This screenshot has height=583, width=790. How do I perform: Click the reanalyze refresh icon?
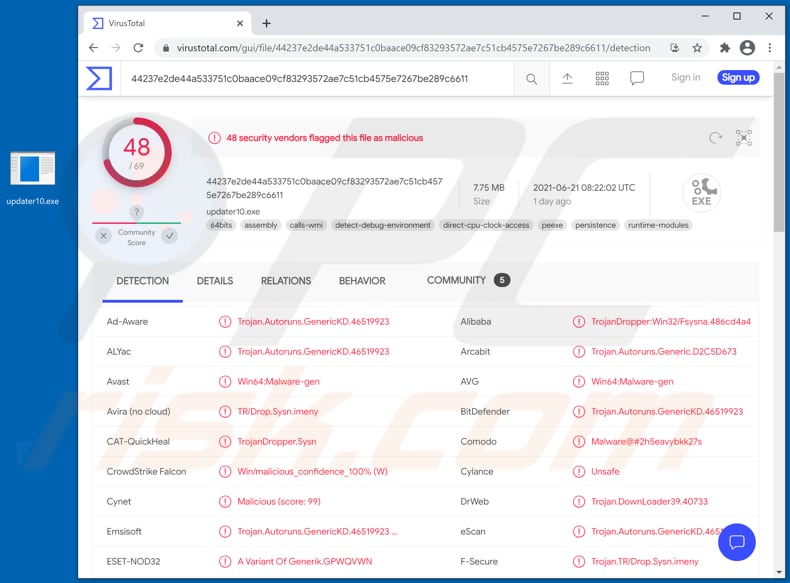715,138
